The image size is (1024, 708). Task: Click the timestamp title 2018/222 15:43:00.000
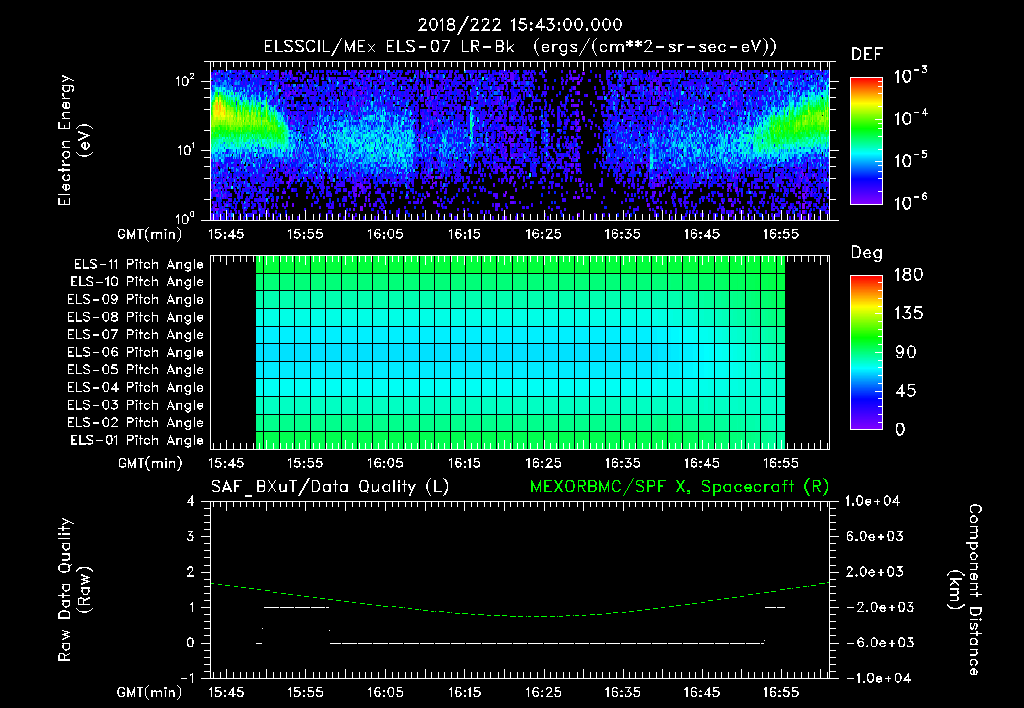[x=520, y=25]
